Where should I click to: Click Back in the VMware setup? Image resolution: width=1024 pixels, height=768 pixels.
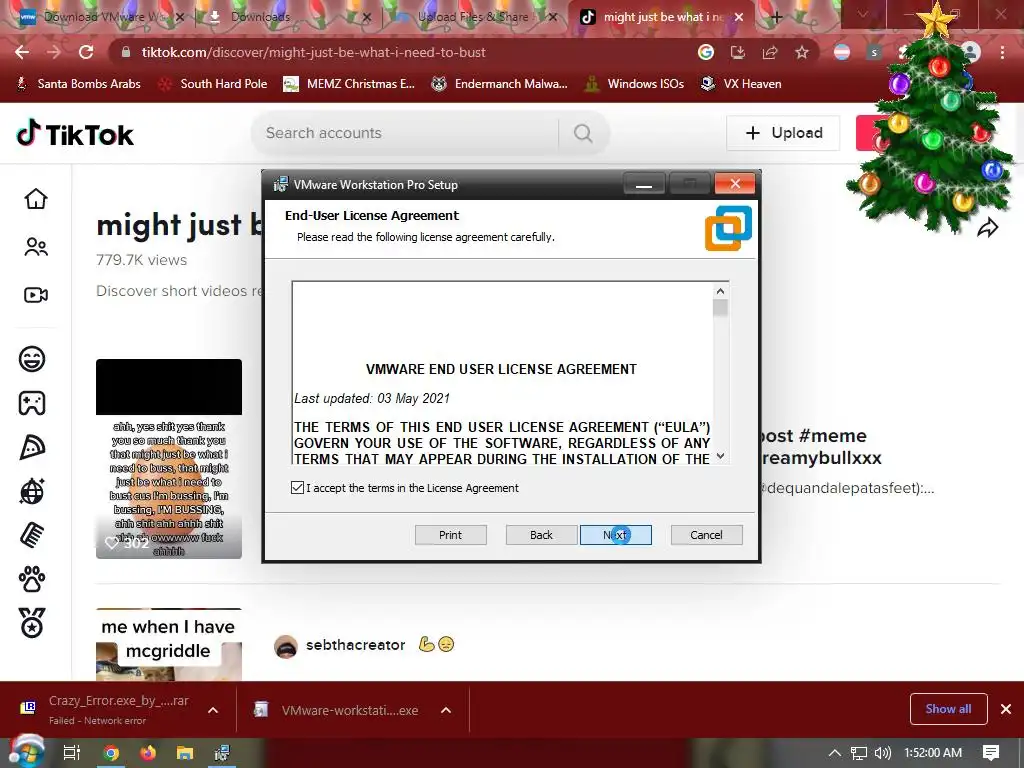click(541, 535)
